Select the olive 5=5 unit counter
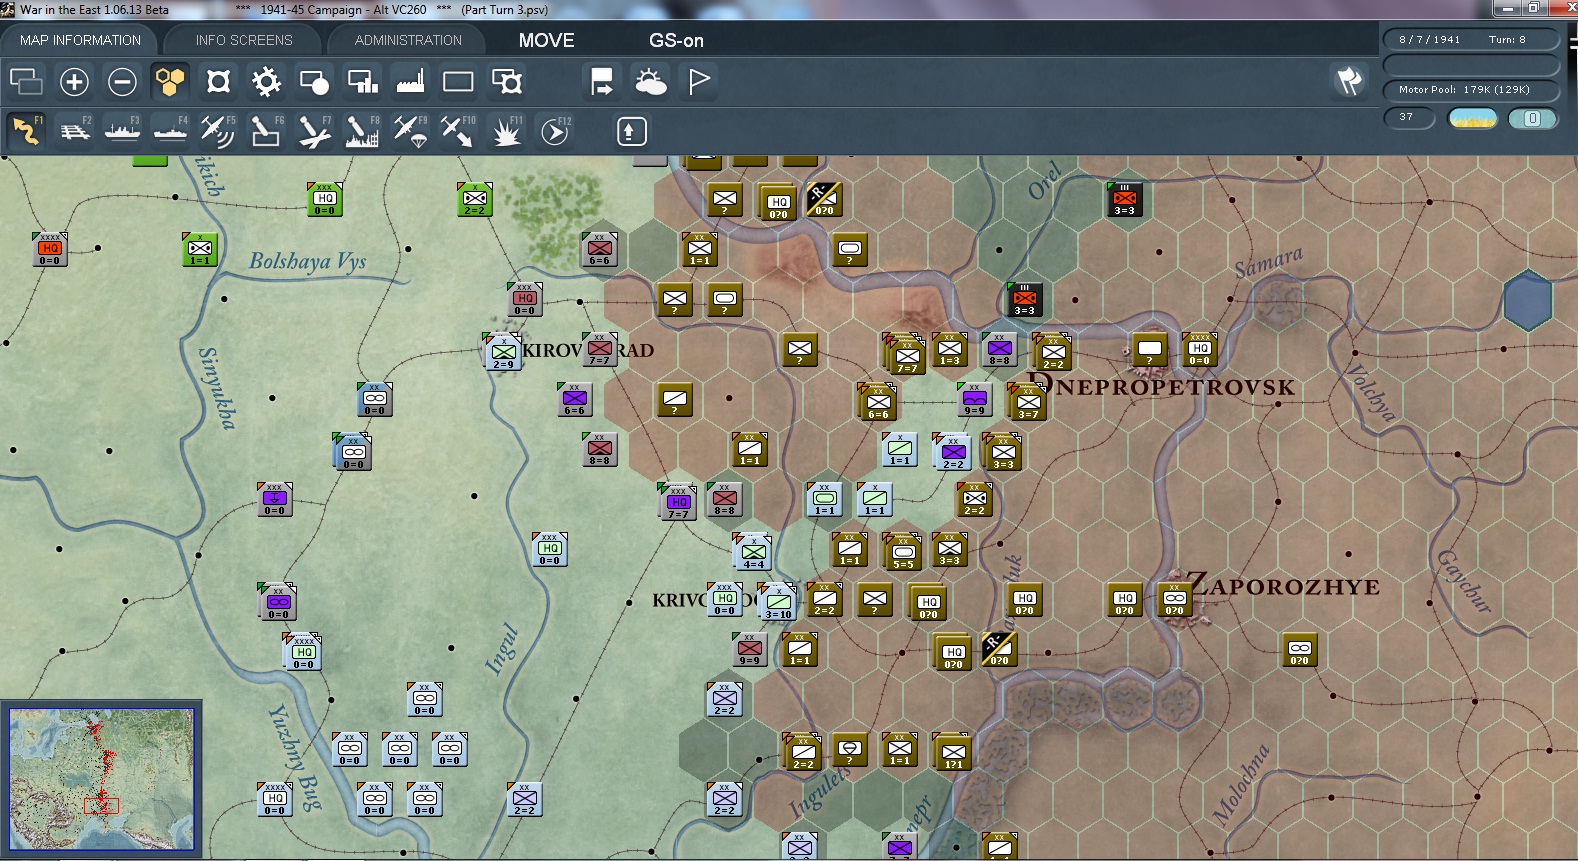This screenshot has width=1578, height=861. point(903,552)
